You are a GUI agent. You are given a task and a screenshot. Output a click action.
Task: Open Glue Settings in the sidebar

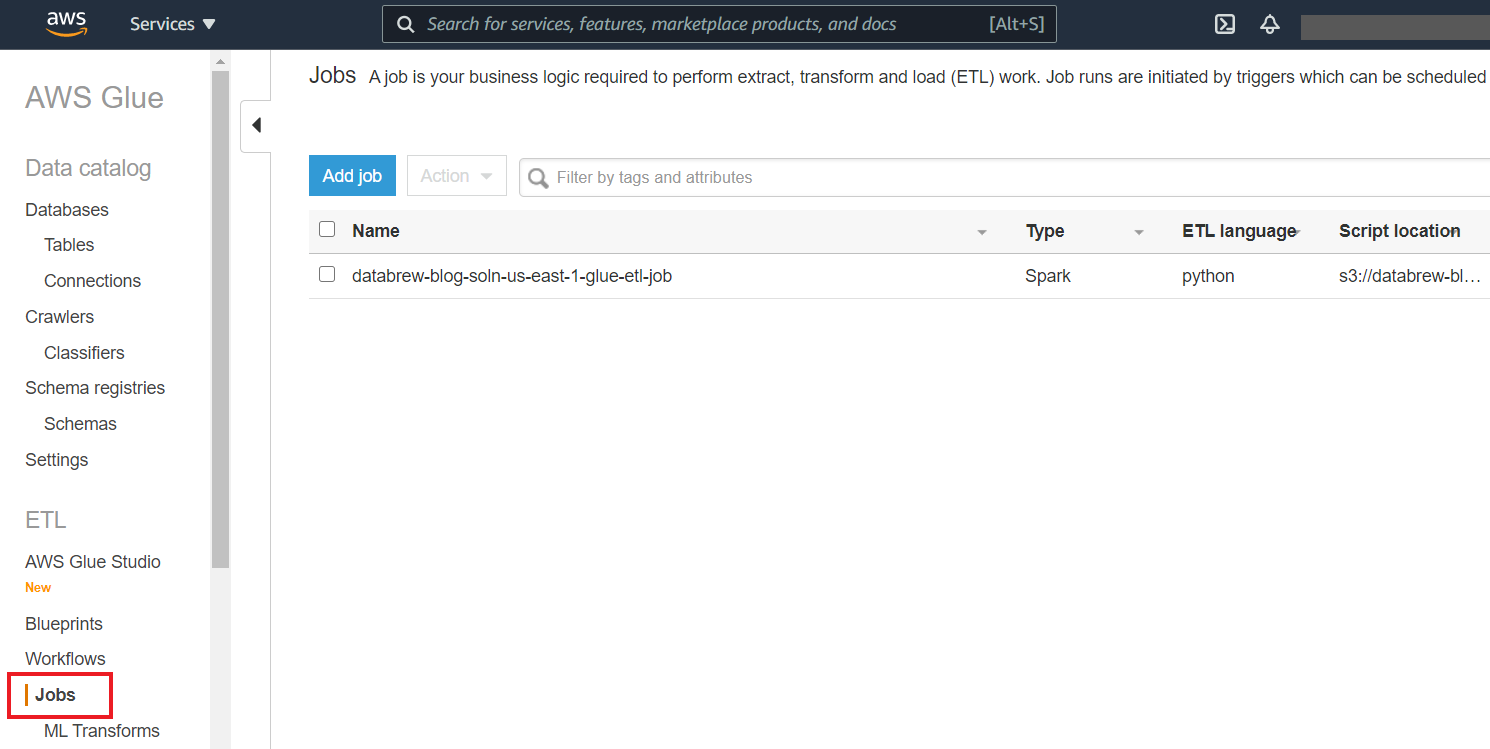(x=56, y=460)
